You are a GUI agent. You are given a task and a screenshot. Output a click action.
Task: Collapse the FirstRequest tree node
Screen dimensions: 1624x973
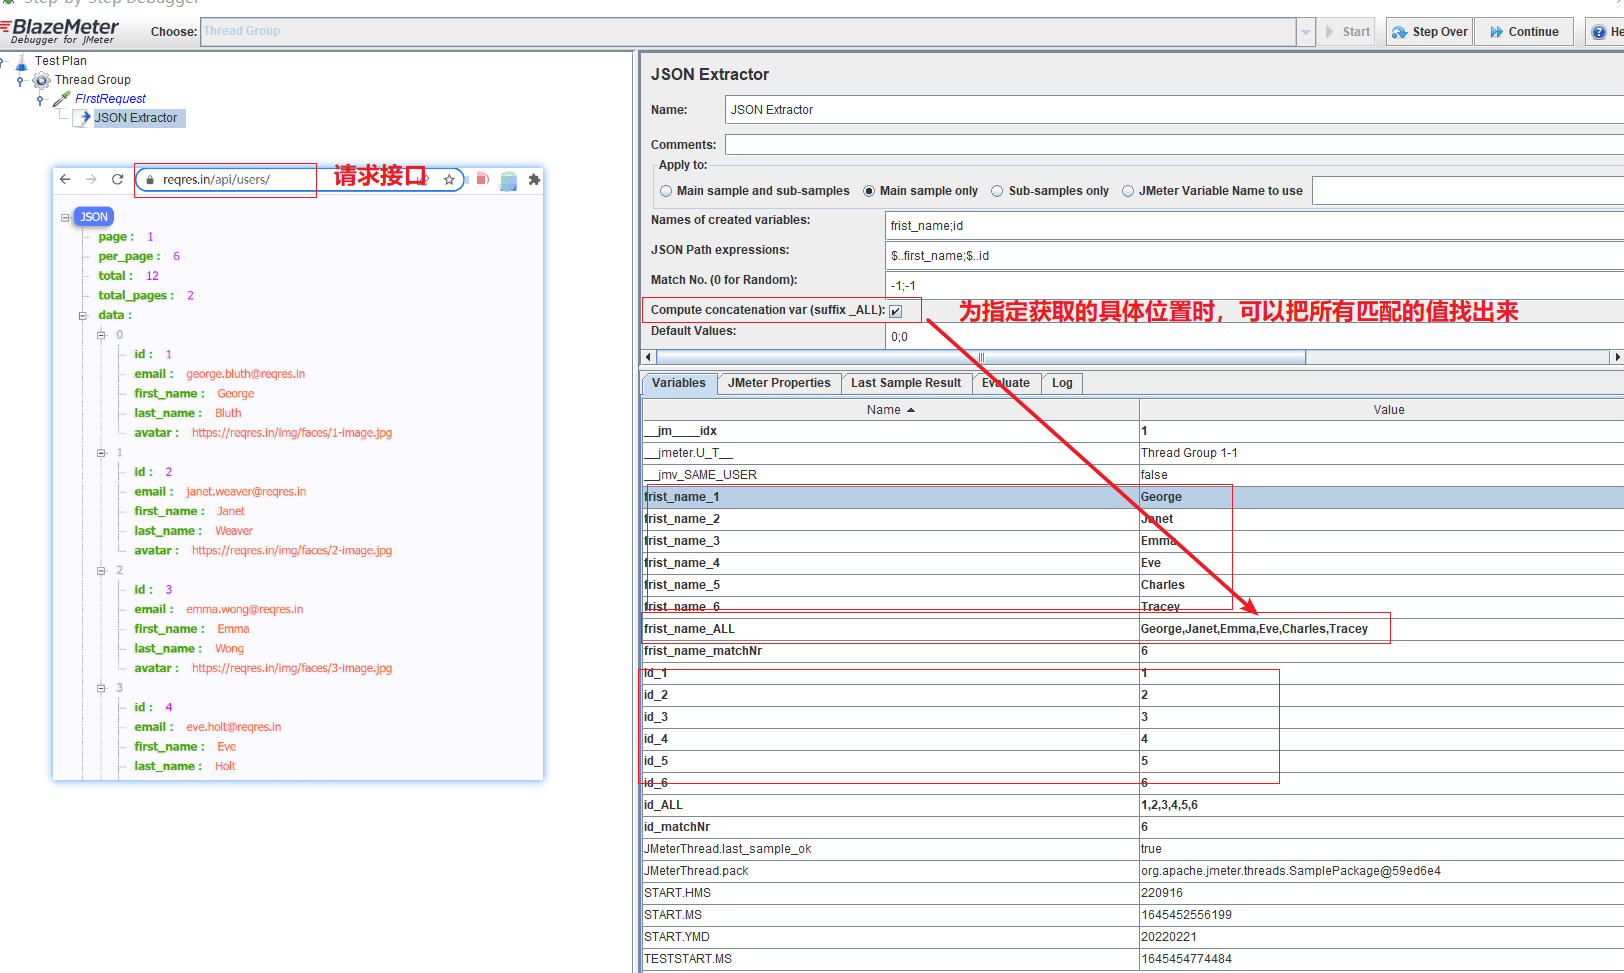tap(40, 99)
